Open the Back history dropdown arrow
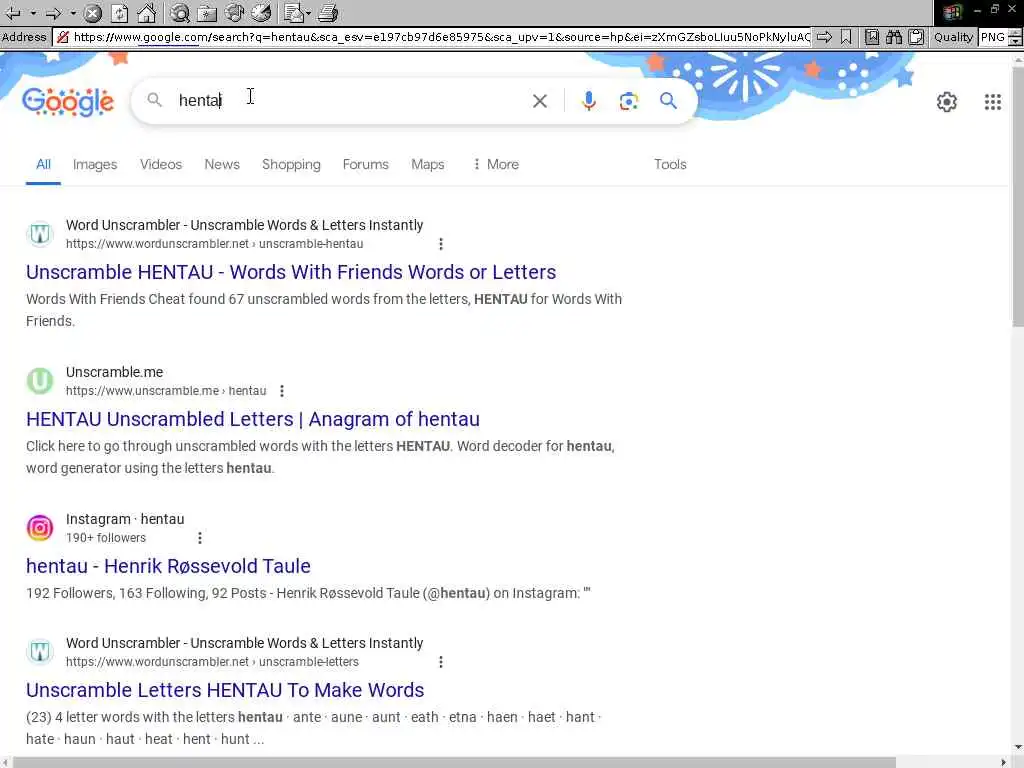 (33, 13)
